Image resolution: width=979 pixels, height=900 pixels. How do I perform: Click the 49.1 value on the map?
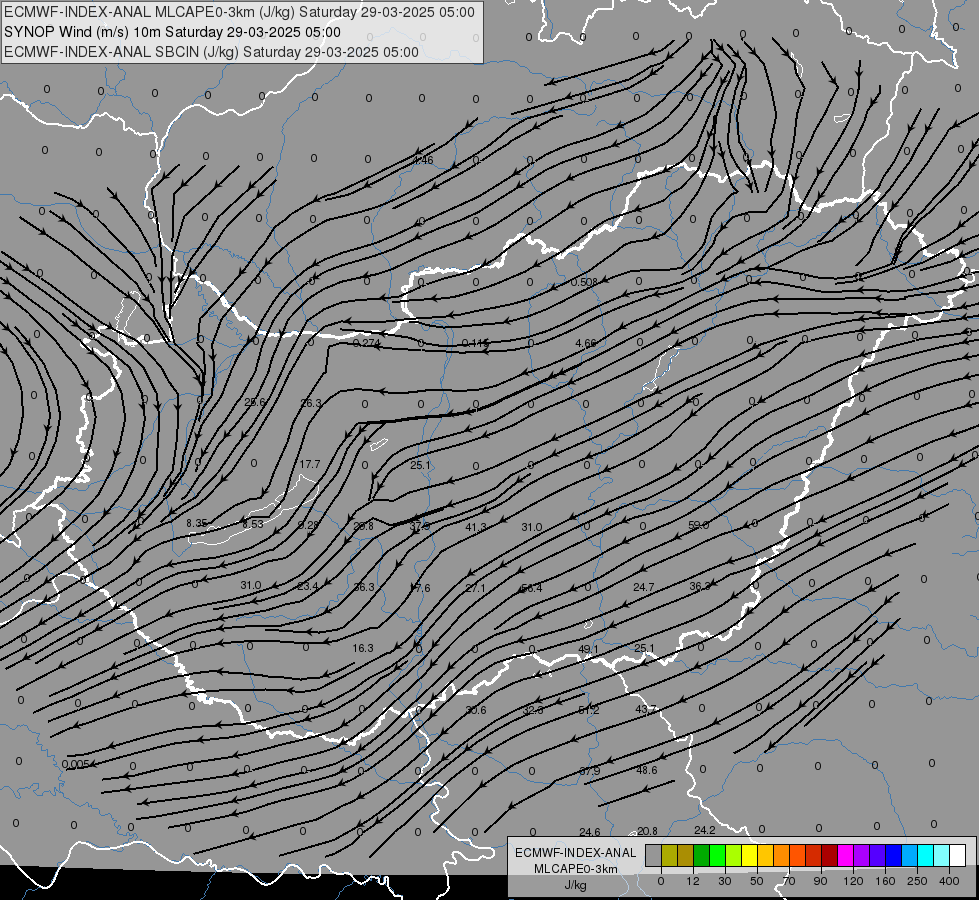pos(588,649)
